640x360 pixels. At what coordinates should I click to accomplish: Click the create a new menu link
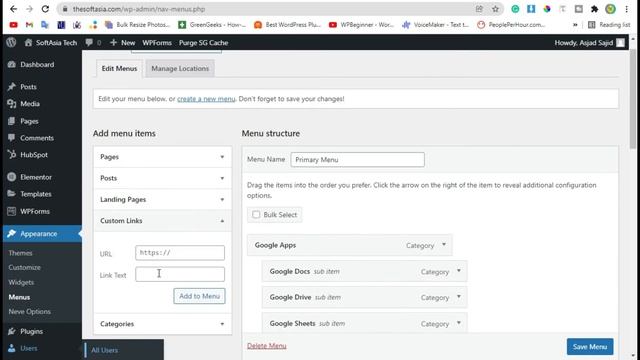[206, 99]
